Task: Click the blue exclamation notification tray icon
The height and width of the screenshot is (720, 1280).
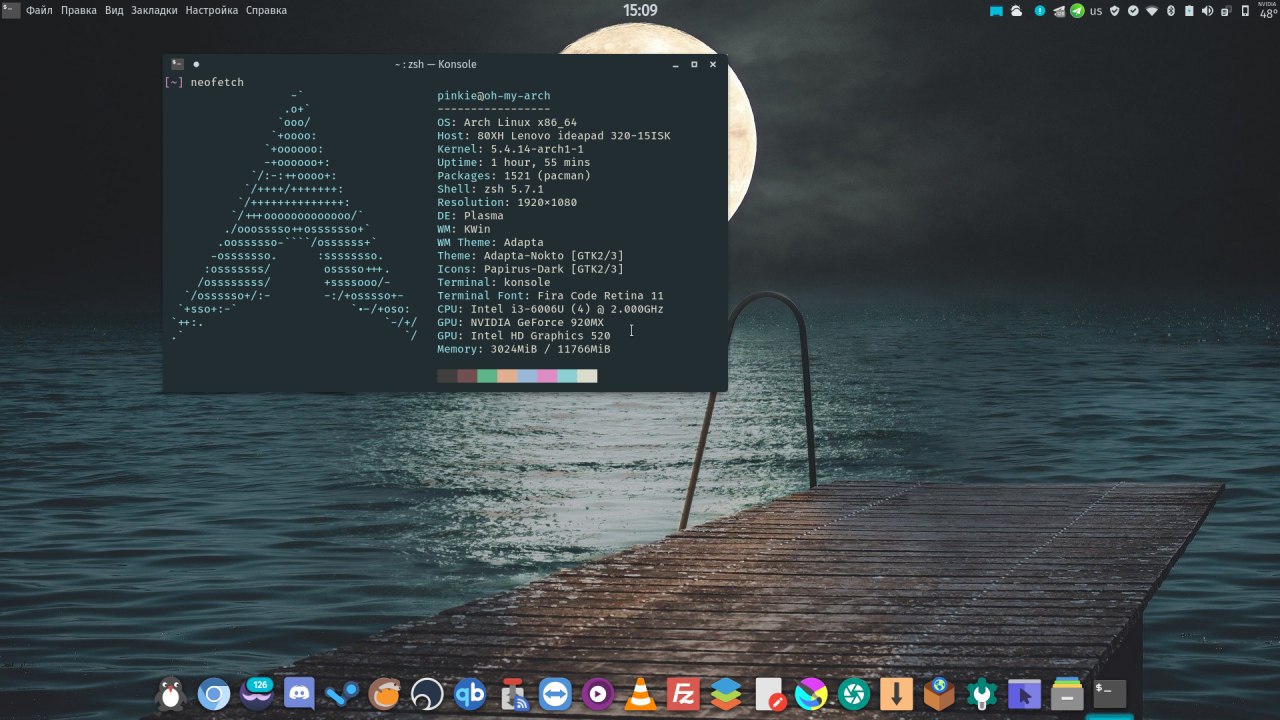Action: pyautogui.click(x=1040, y=11)
